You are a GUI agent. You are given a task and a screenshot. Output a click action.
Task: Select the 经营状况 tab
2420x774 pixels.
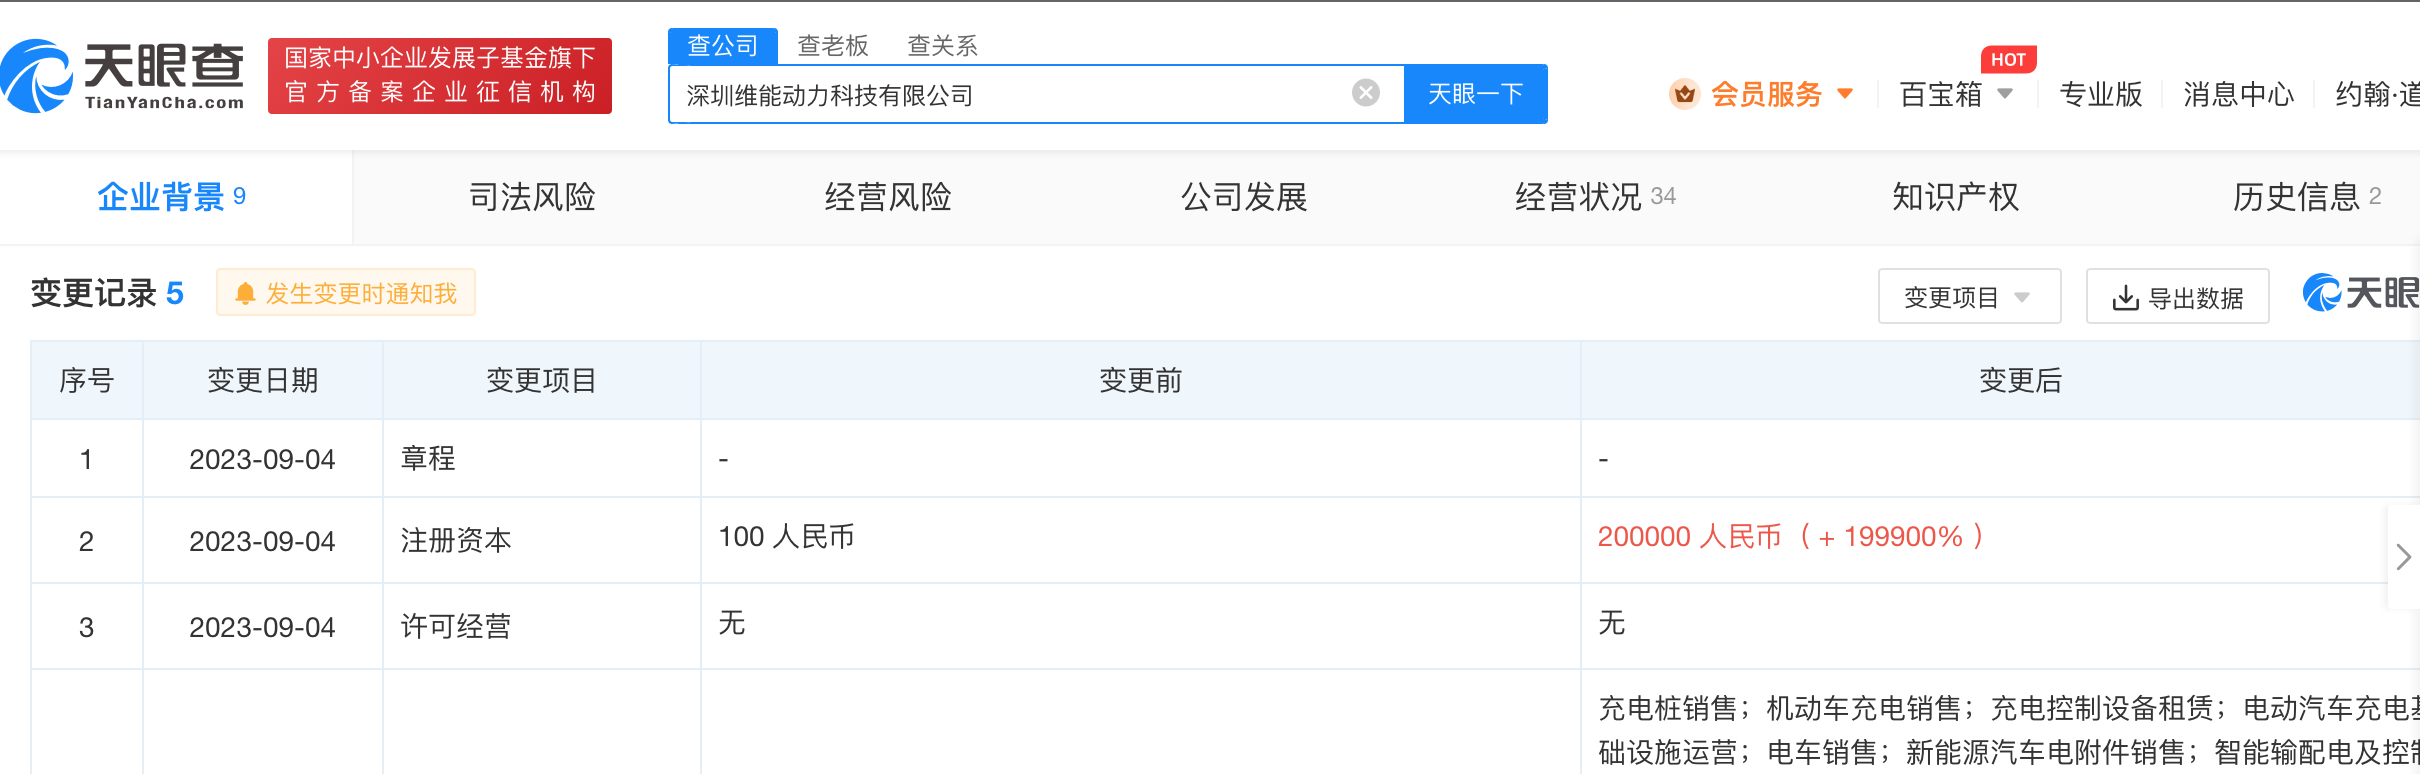point(1578,197)
